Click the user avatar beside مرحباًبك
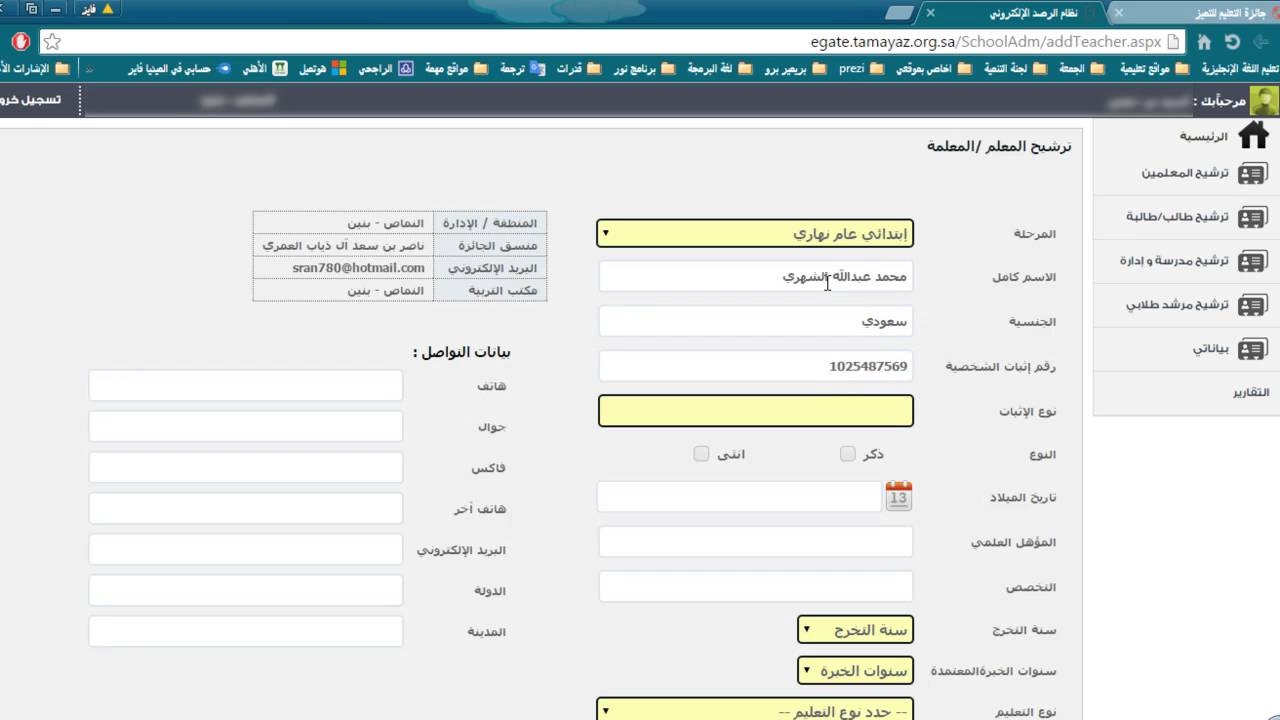Viewport: 1280px width, 720px height. 1264,101
